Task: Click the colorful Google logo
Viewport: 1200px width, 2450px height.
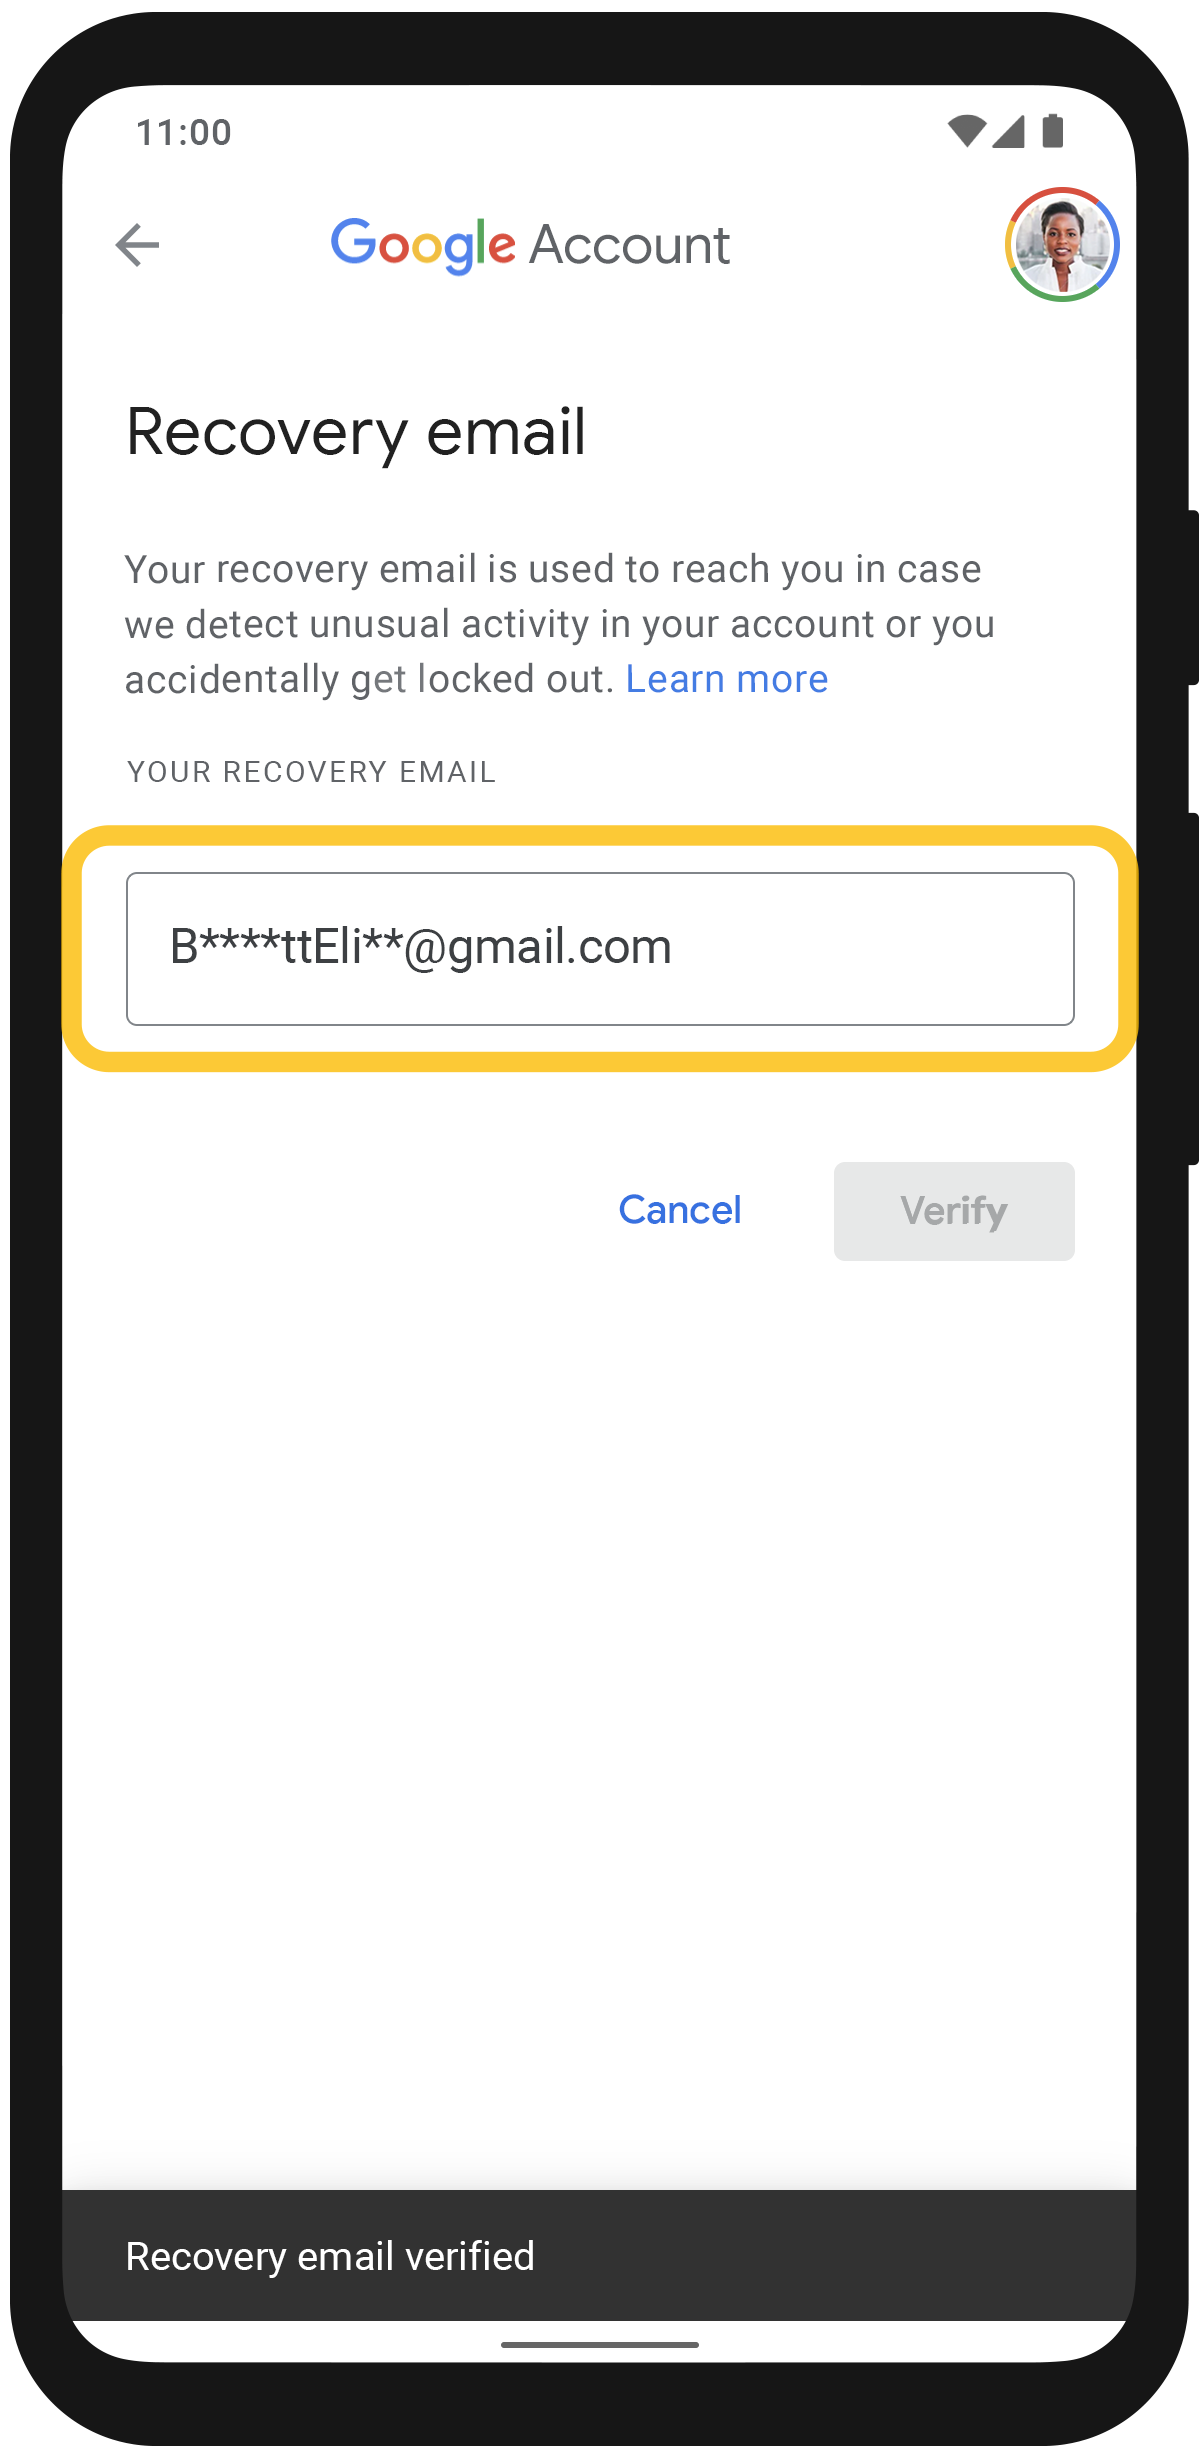Action: coord(423,245)
